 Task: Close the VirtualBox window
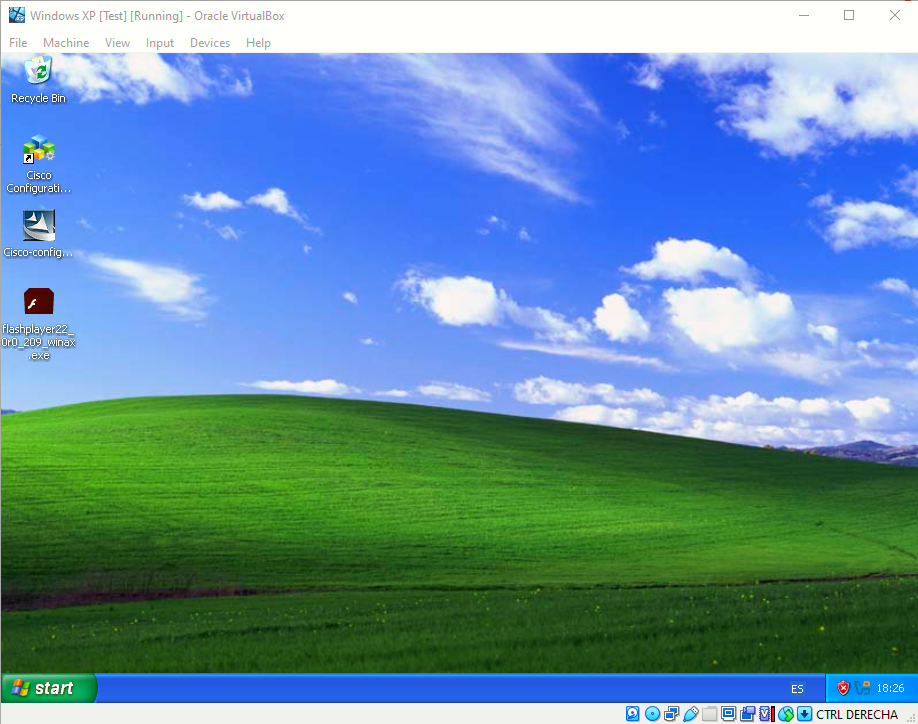[x=895, y=16]
